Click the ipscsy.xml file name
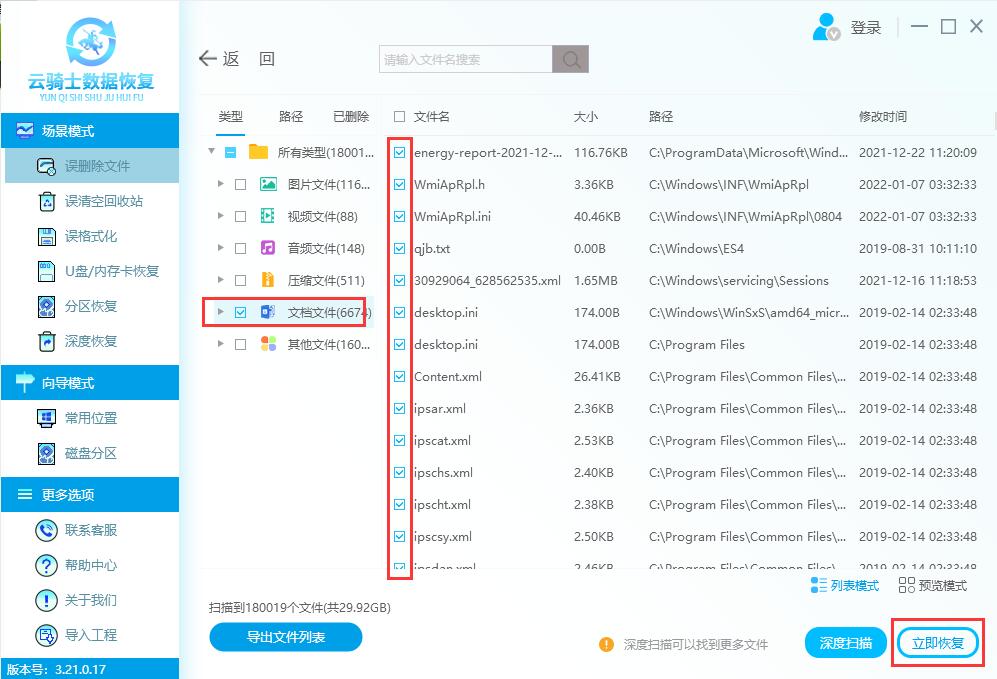Viewport: 997px width, 679px height. point(443,537)
